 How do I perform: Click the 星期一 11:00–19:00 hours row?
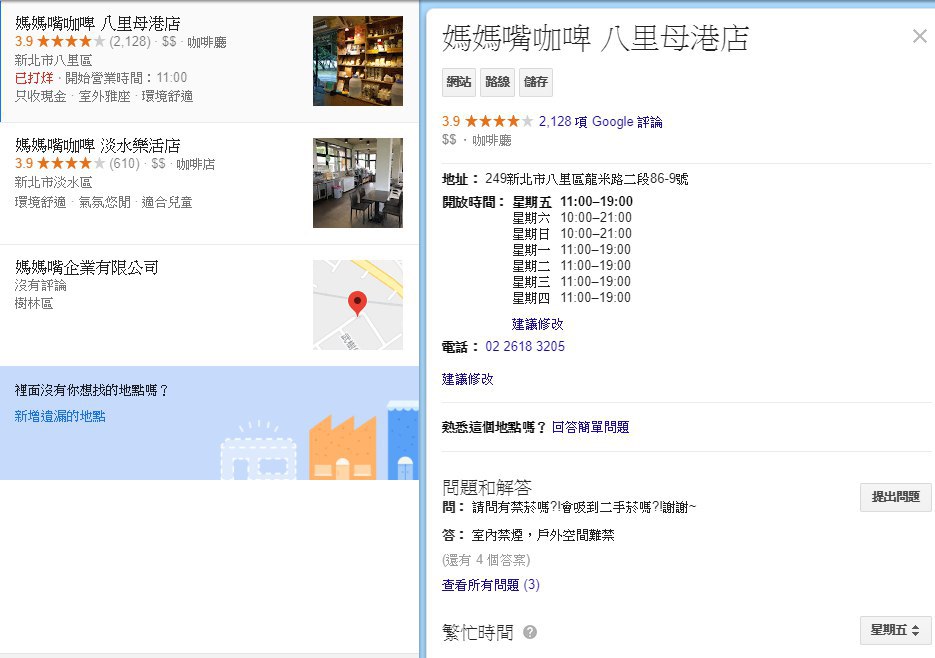point(572,250)
